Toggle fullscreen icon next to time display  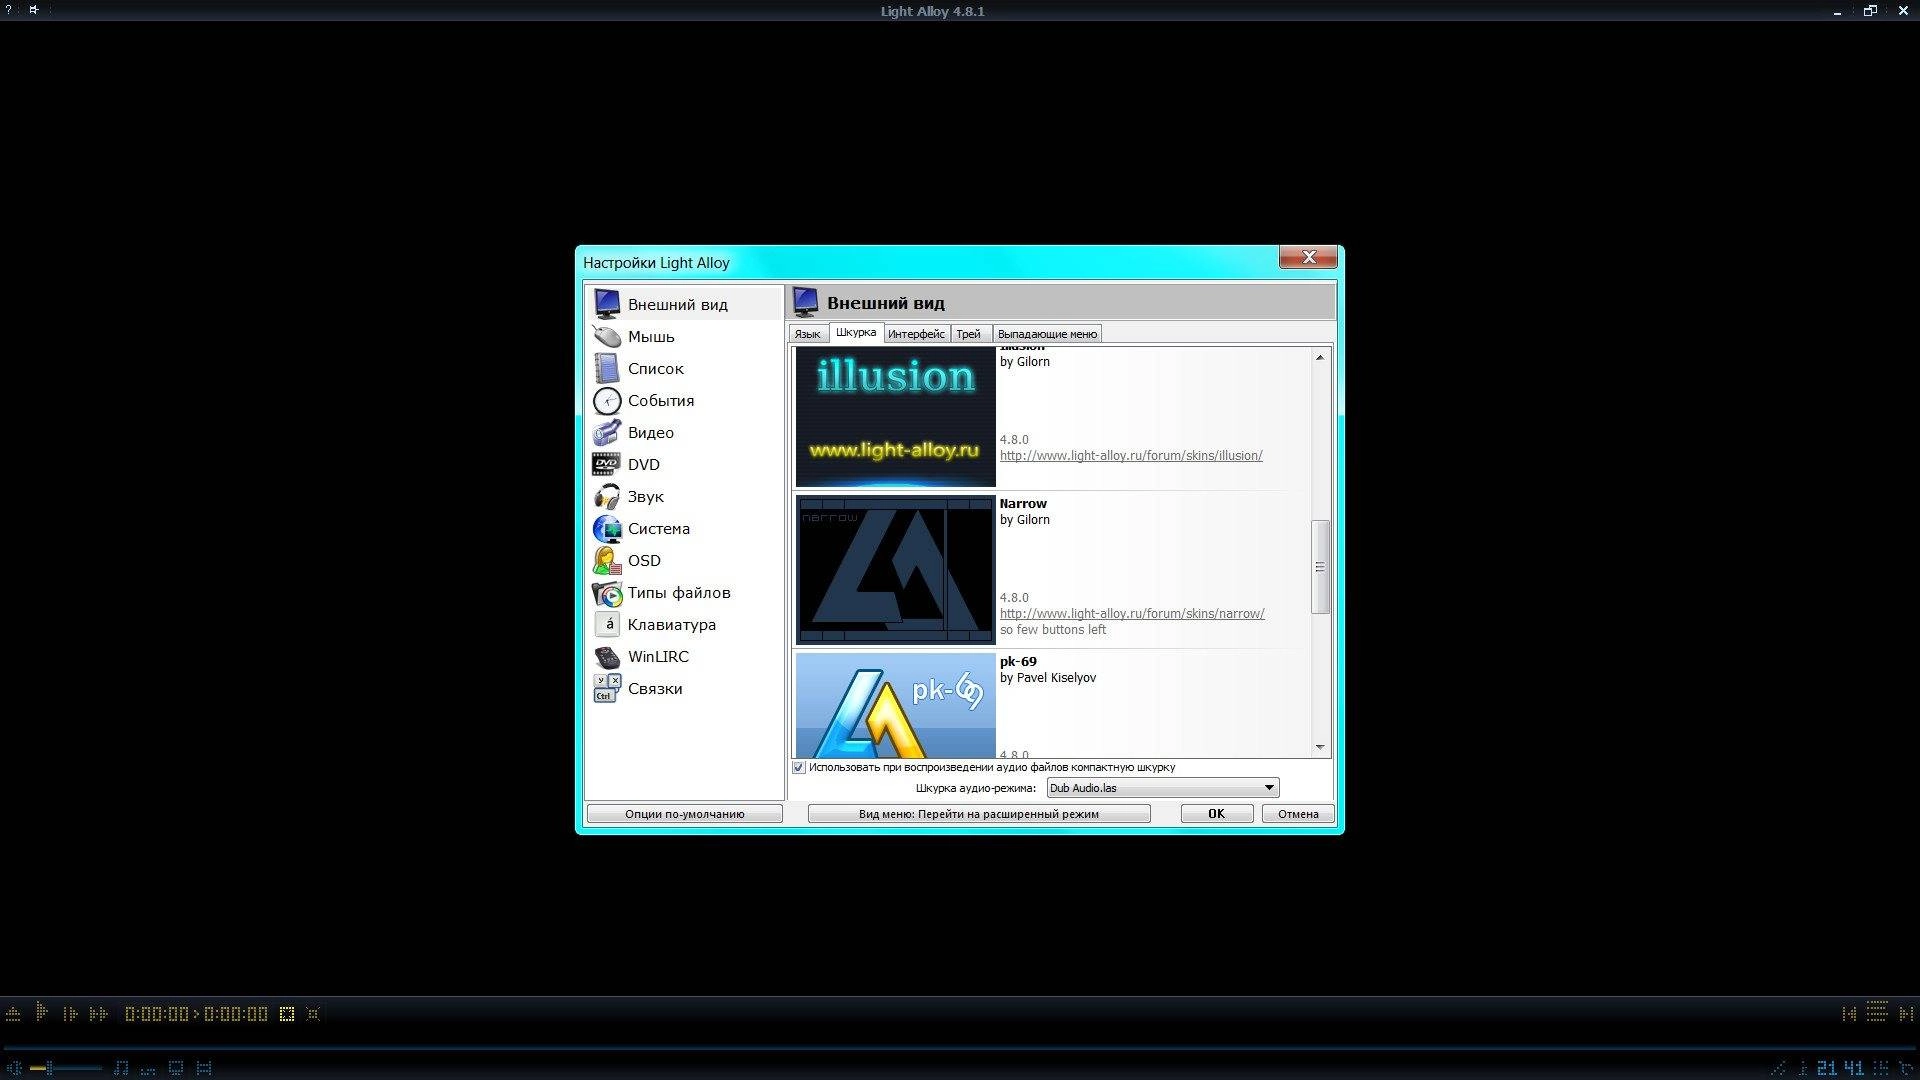pos(287,1014)
